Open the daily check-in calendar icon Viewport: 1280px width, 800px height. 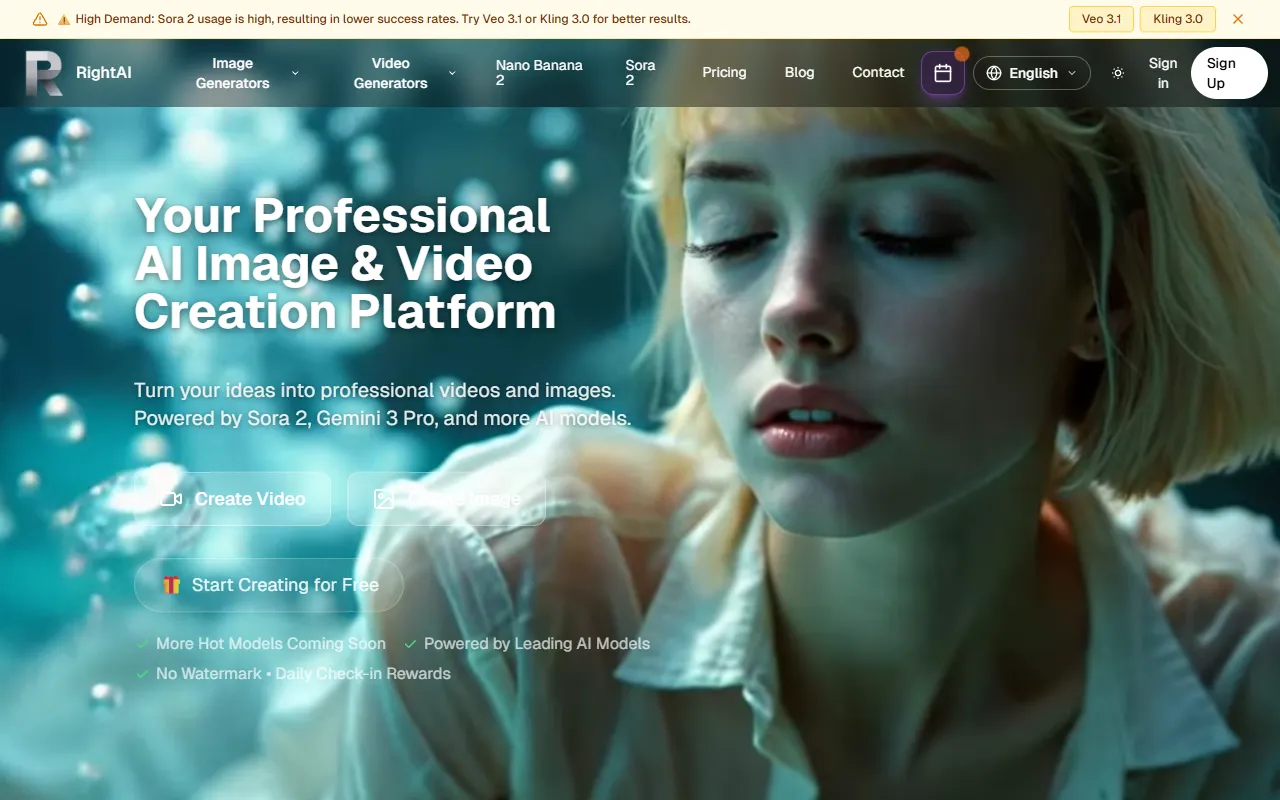[942, 73]
